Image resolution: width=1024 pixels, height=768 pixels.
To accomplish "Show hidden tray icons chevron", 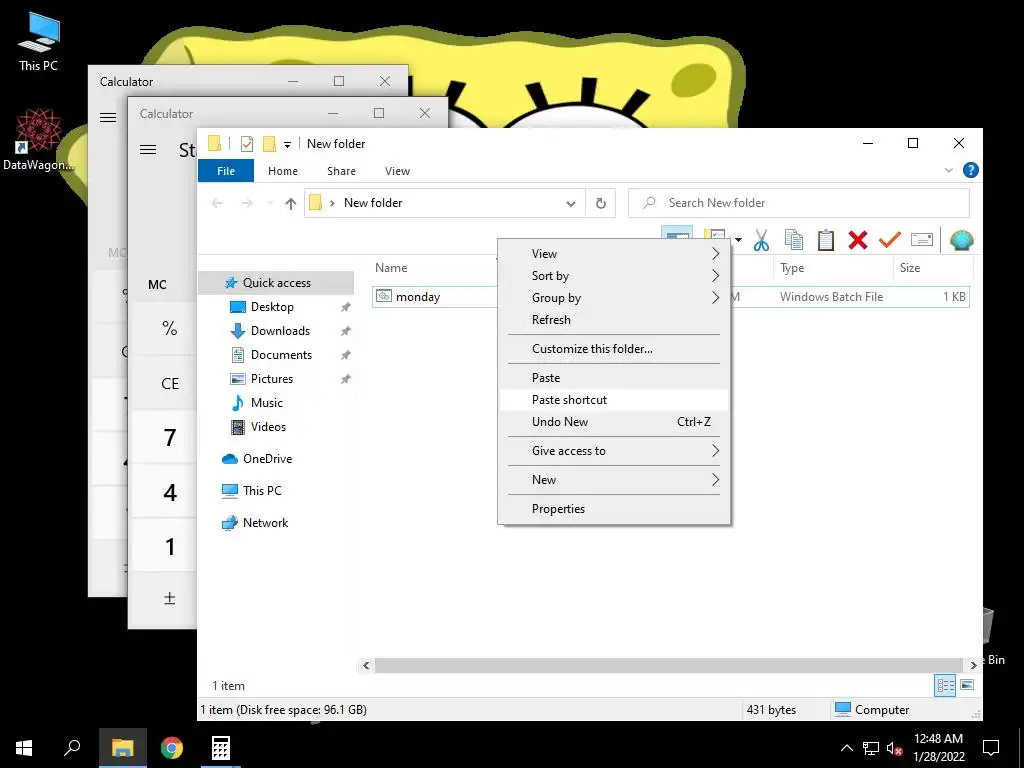I will click(846, 748).
